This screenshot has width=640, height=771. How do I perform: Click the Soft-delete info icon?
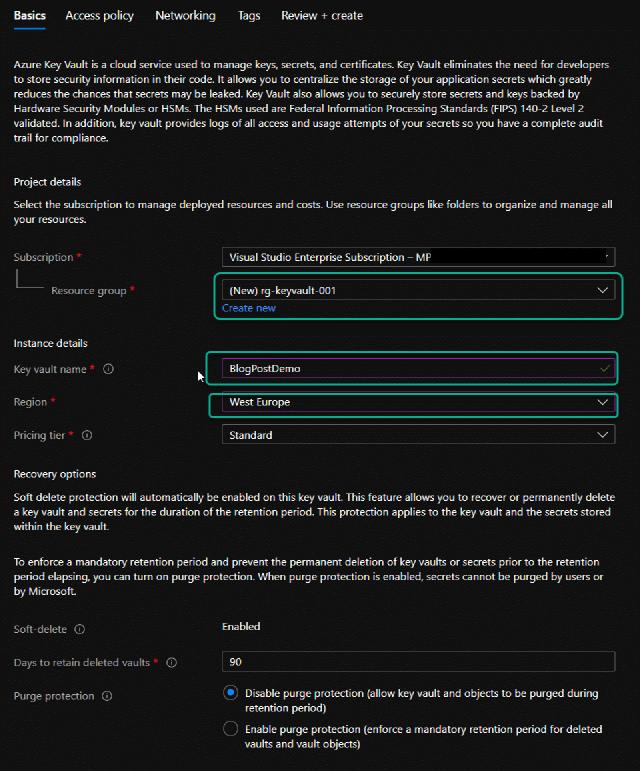point(80,630)
